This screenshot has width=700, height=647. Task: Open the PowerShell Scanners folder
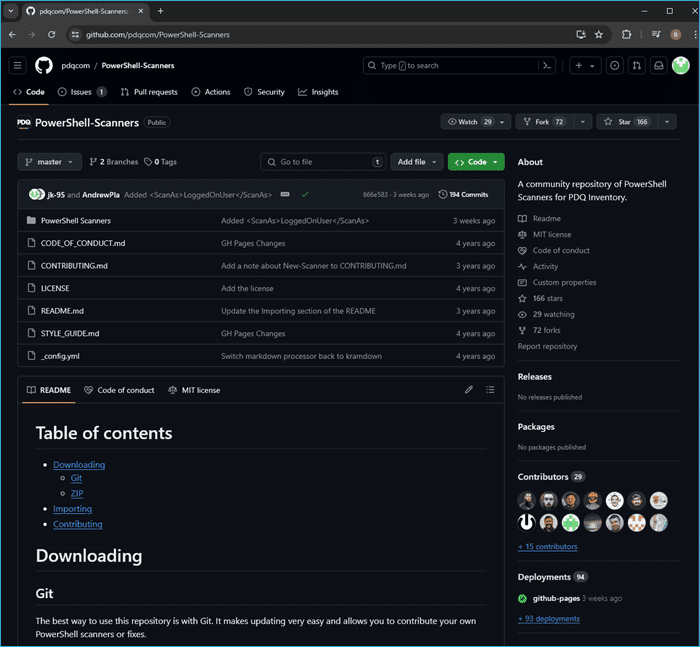[75, 221]
